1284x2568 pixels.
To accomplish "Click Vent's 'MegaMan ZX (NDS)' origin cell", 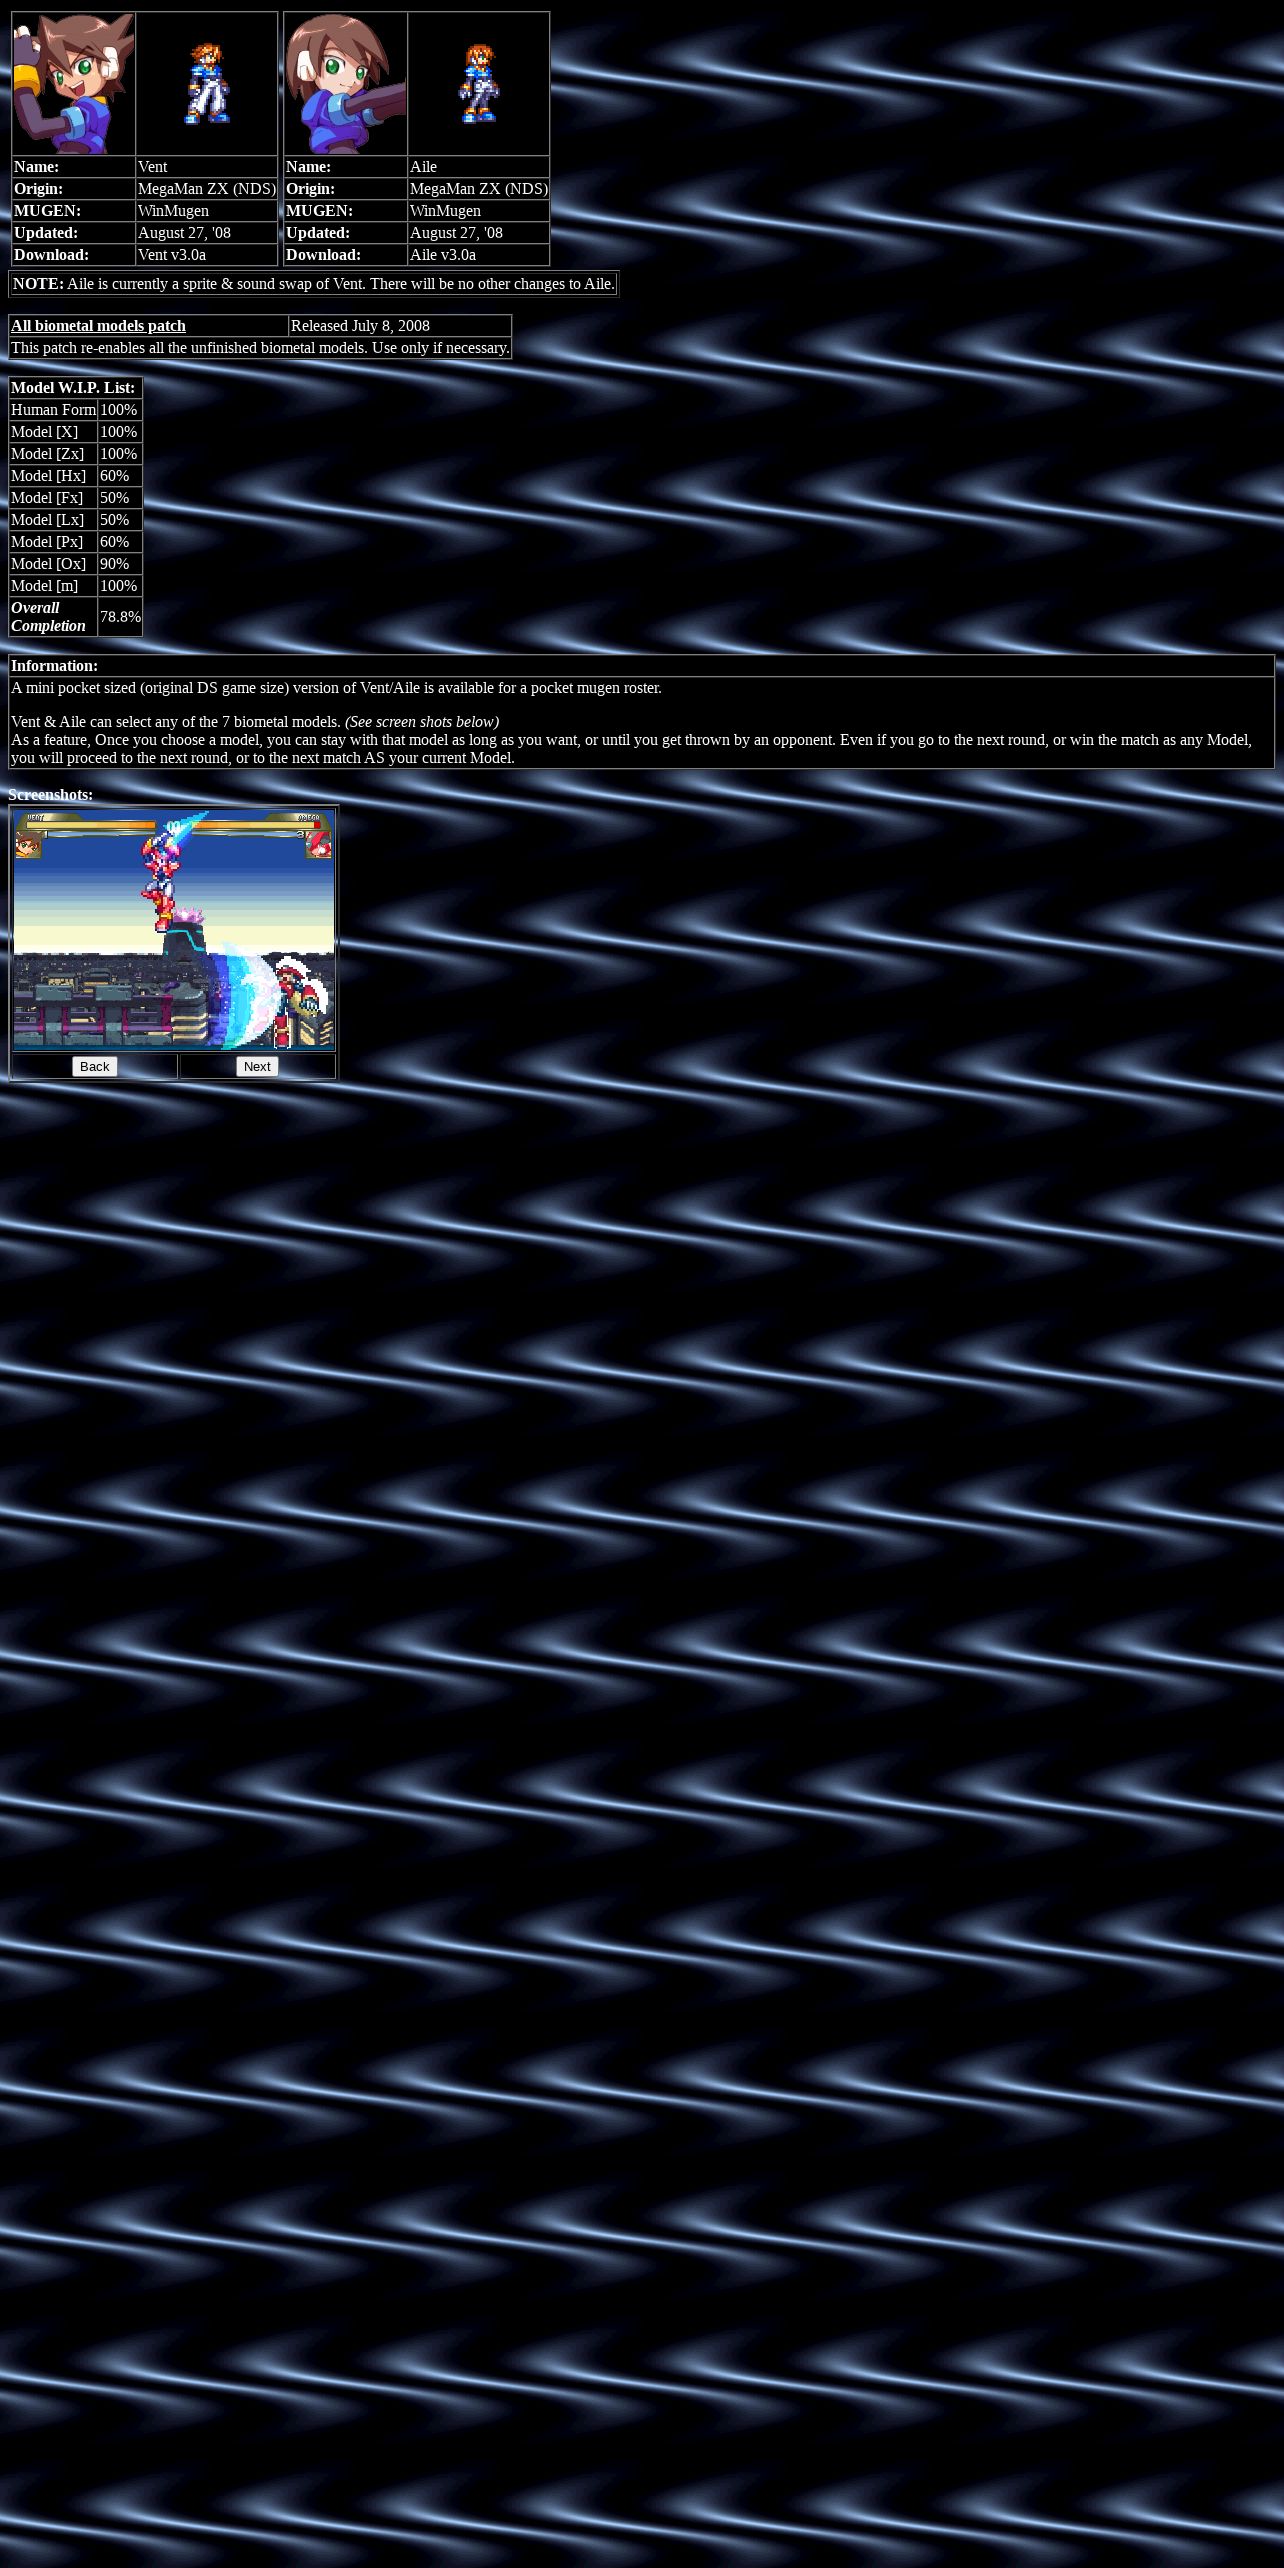I will (x=206, y=189).
